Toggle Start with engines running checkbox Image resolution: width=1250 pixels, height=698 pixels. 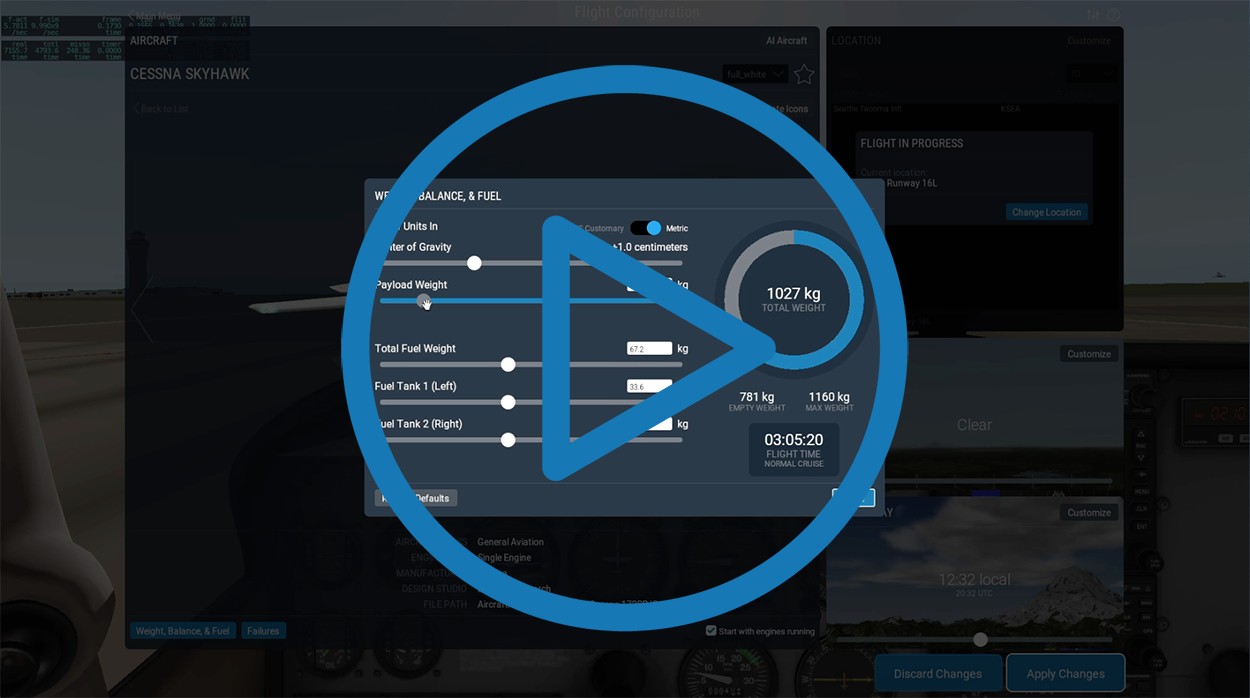coord(711,631)
